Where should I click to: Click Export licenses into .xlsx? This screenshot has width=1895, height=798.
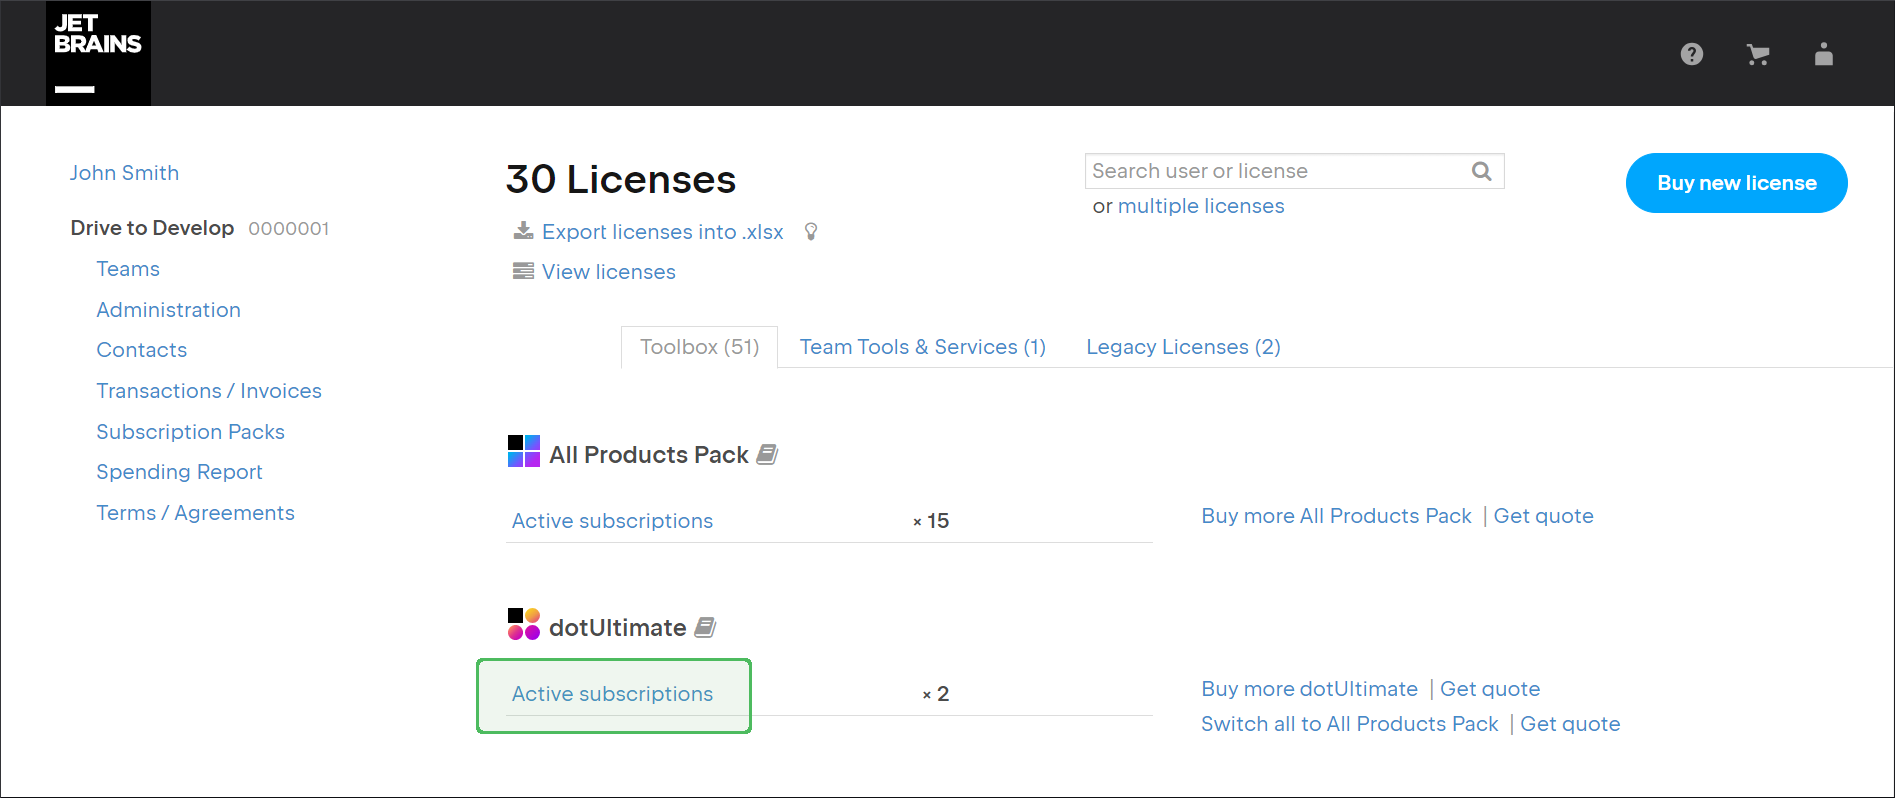tap(662, 232)
